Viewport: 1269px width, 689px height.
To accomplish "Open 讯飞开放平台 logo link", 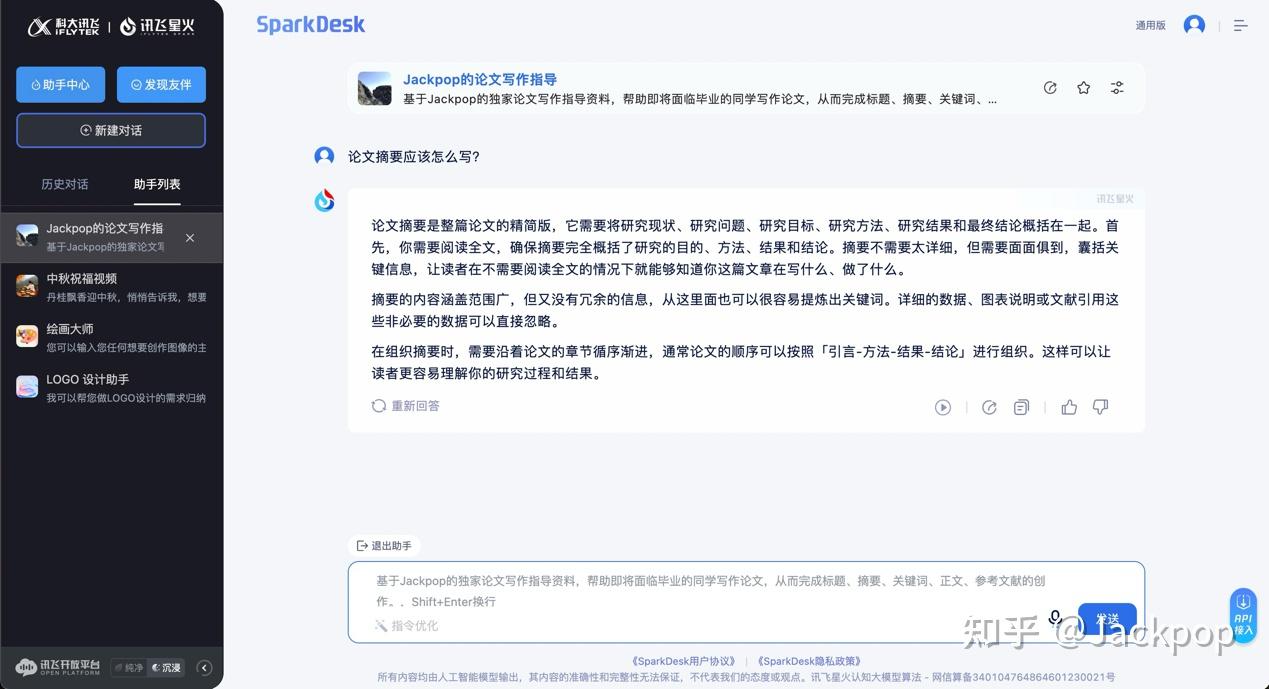I will coord(58,668).
